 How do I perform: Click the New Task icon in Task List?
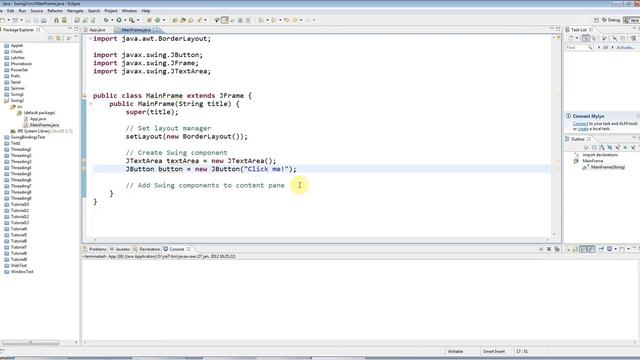571,38
